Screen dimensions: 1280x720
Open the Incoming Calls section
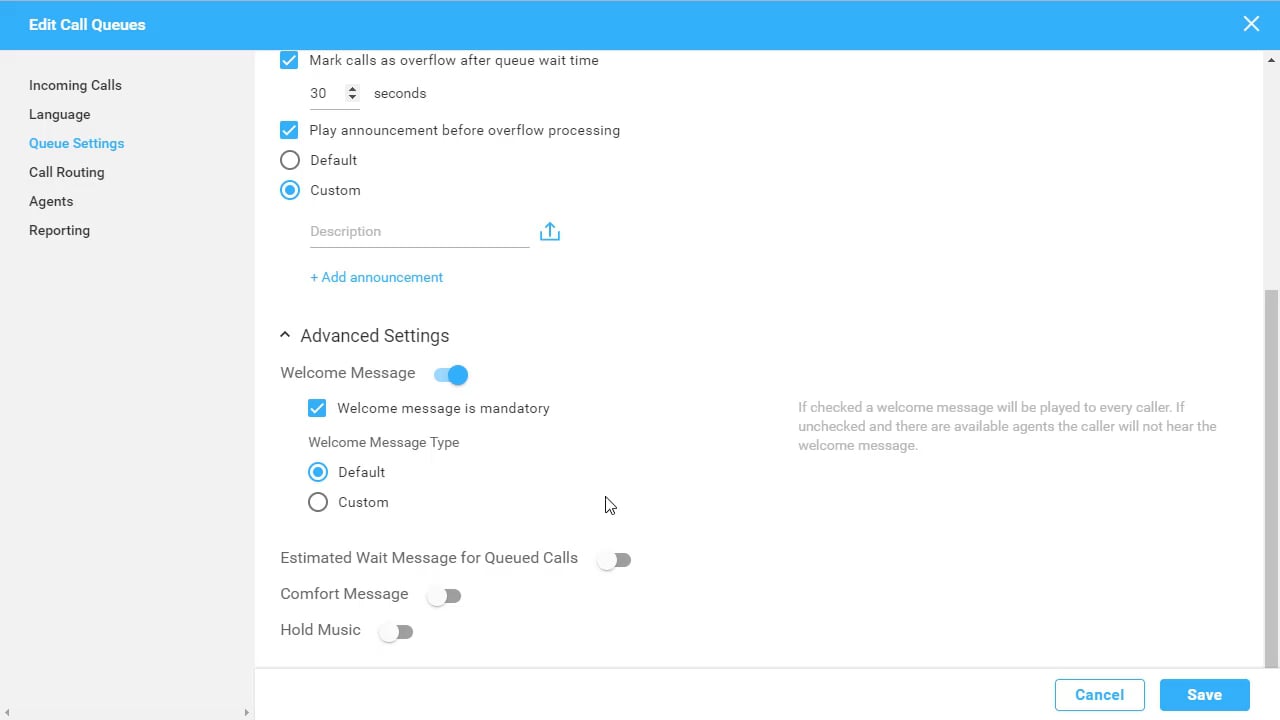75,85
